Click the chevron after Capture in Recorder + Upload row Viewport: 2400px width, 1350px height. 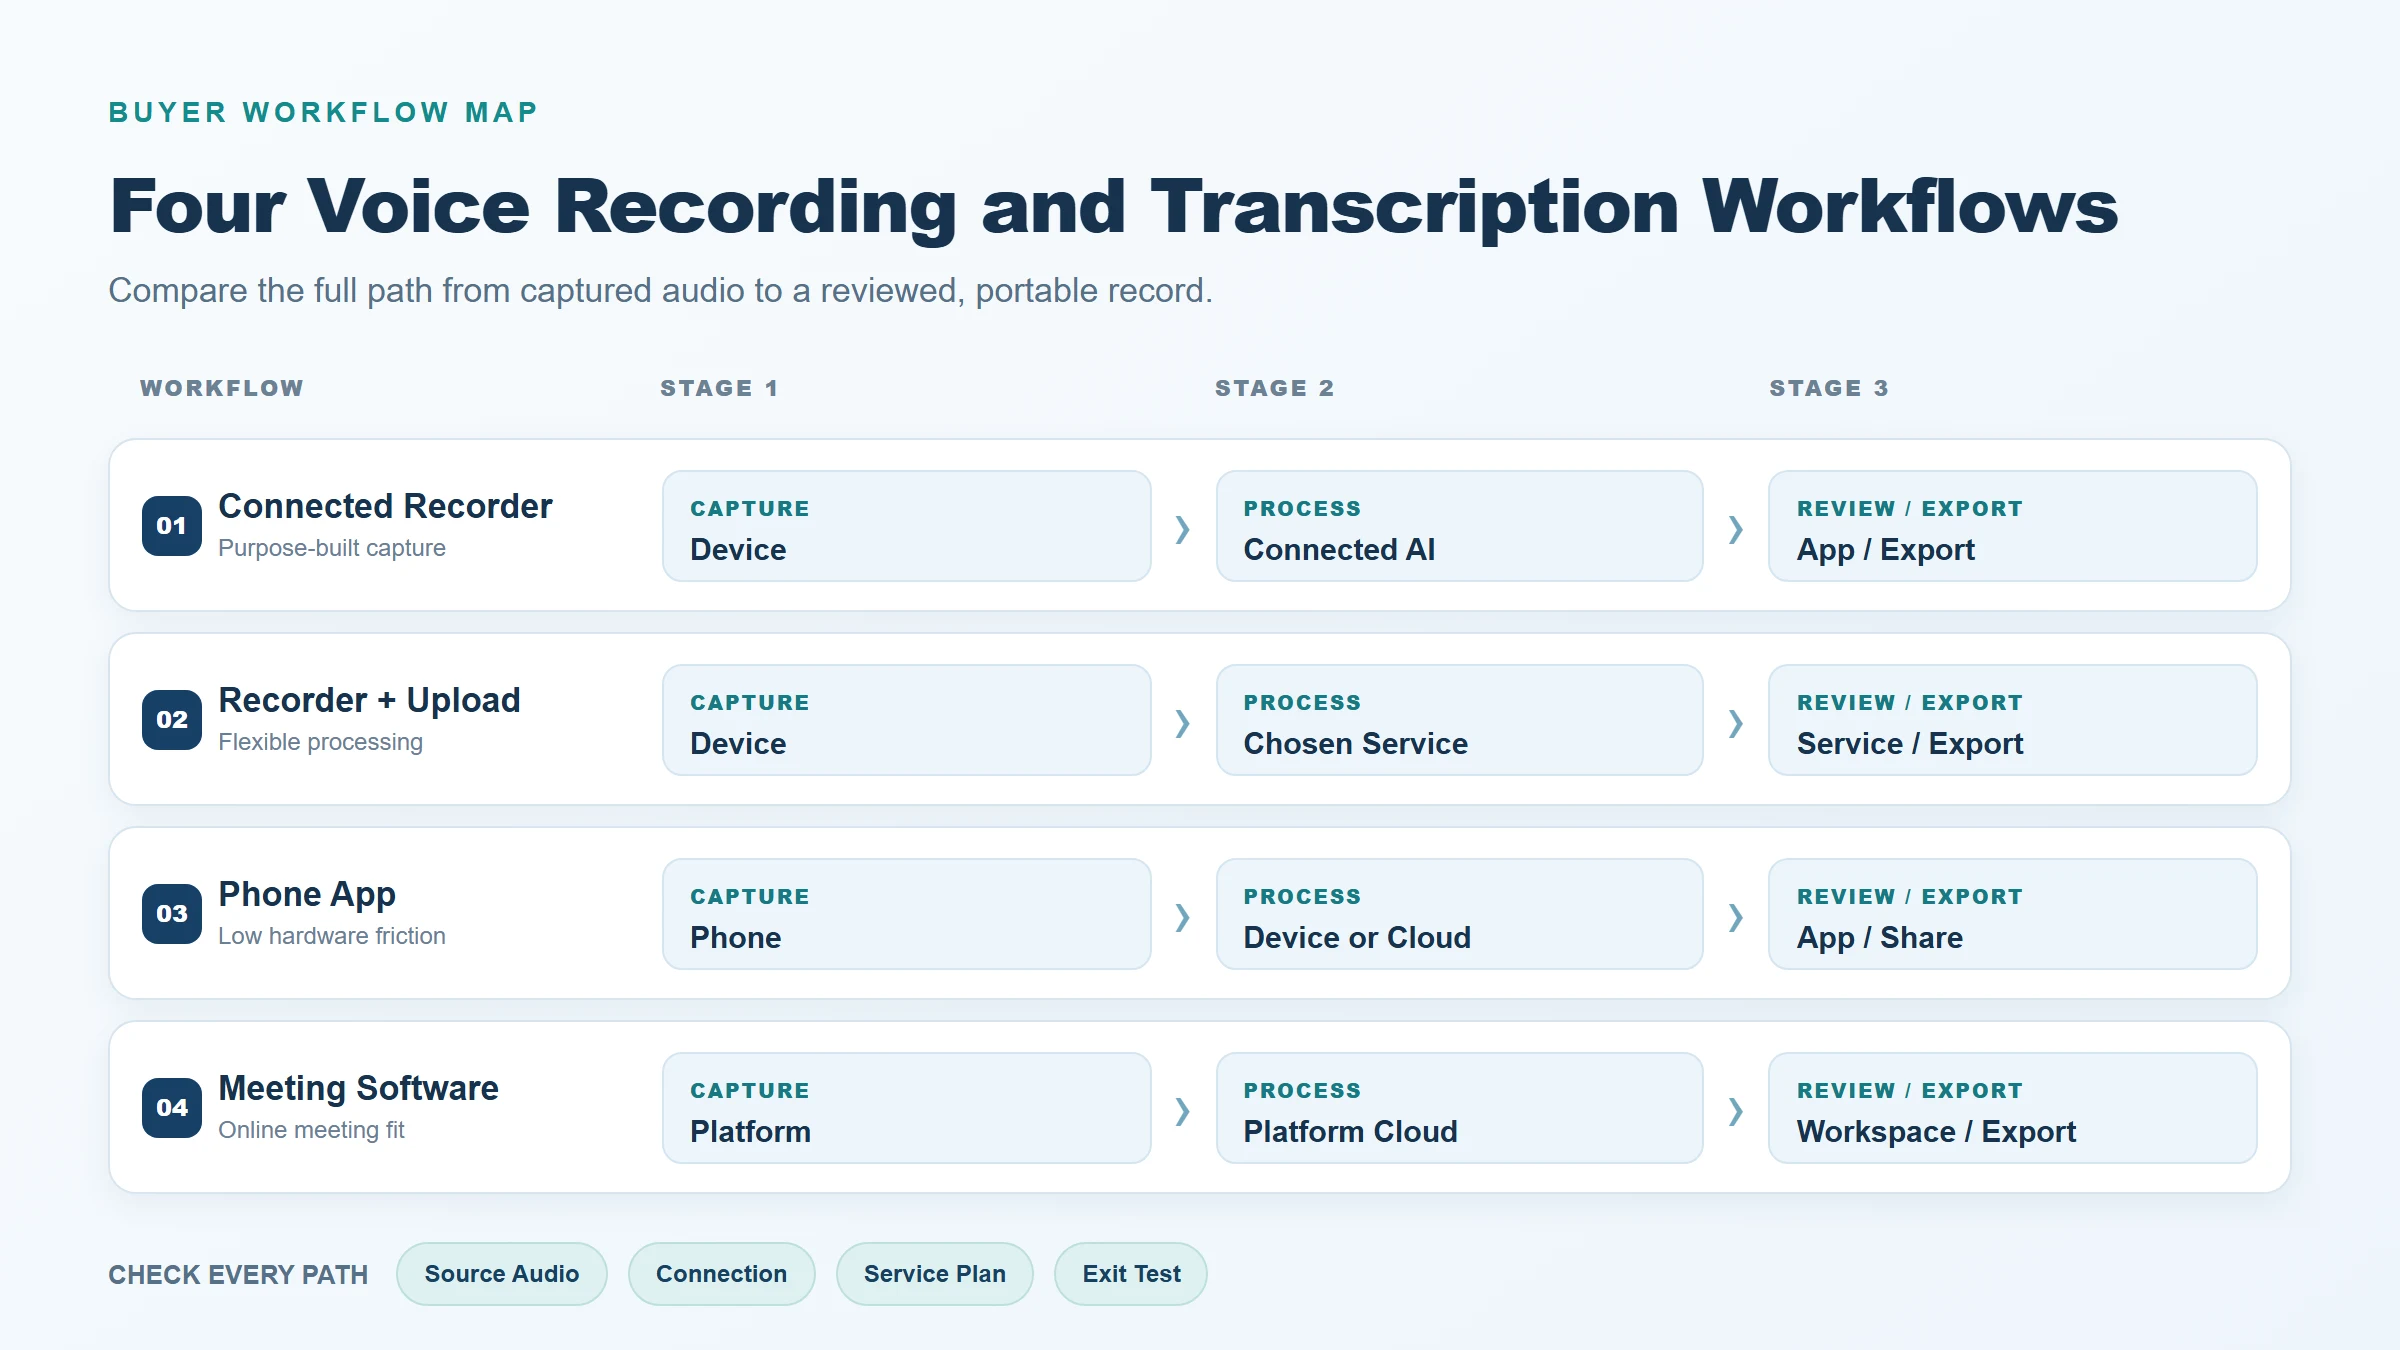pyautogui.click(x=1183, y=723)
